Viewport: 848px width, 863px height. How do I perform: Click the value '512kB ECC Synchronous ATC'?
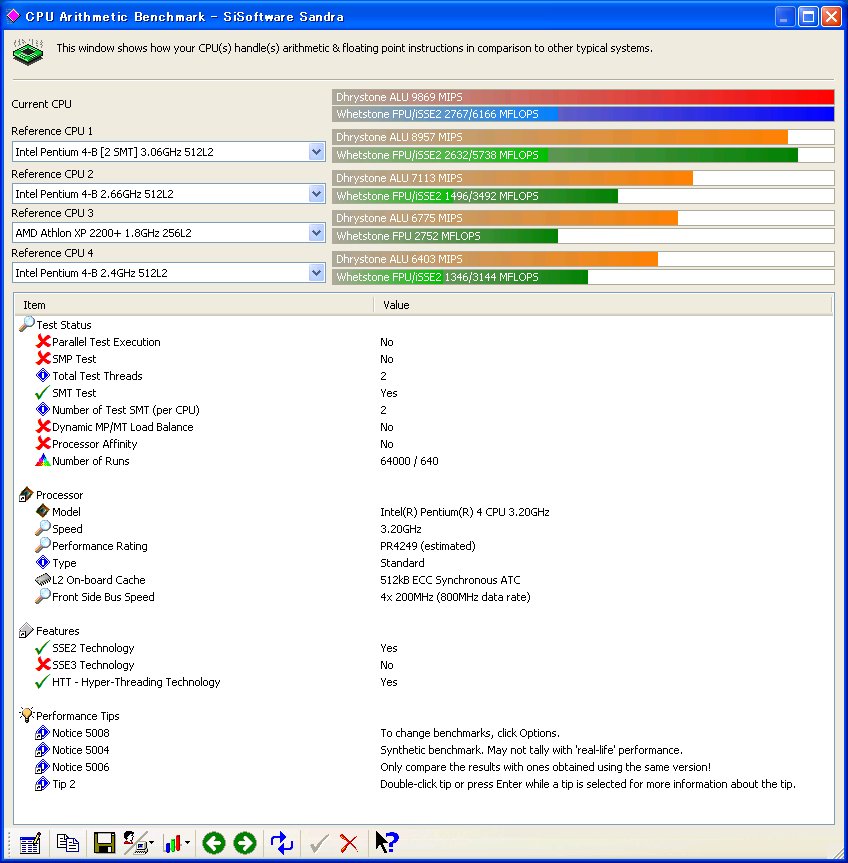[450, 580]
